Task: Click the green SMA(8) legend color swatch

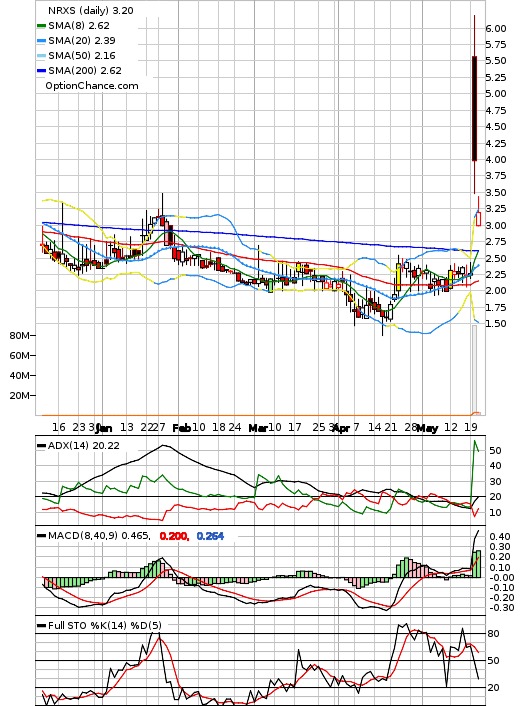Action: (x=41, y=26)
